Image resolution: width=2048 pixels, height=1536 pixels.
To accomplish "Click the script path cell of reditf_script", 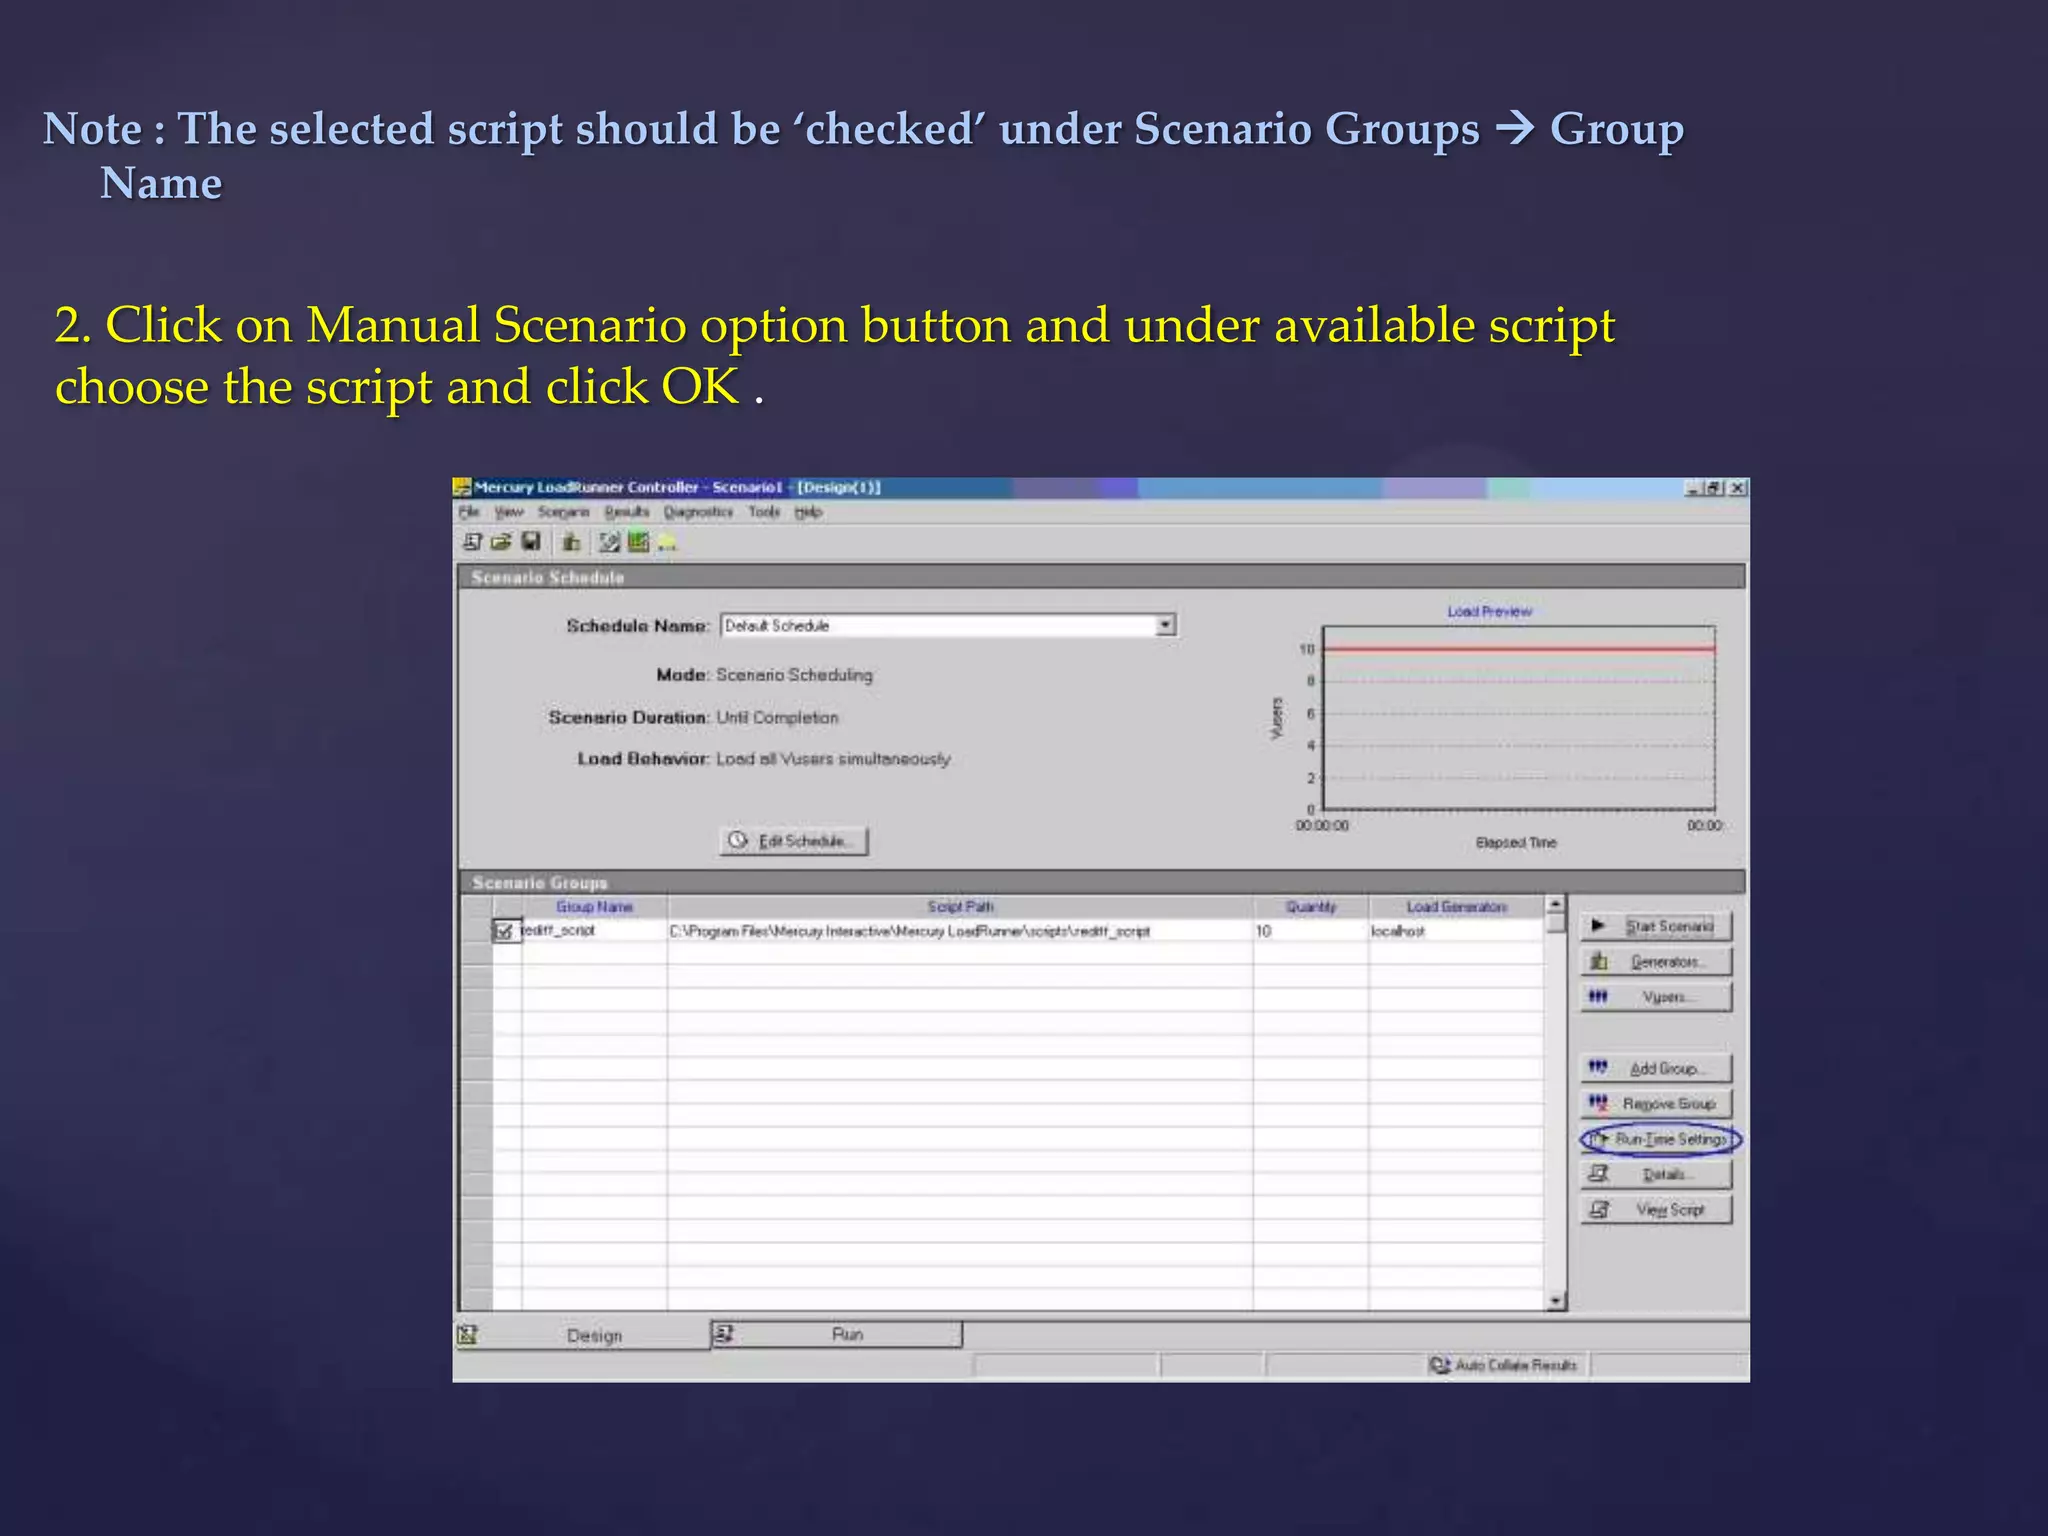I will coord(960,931).
